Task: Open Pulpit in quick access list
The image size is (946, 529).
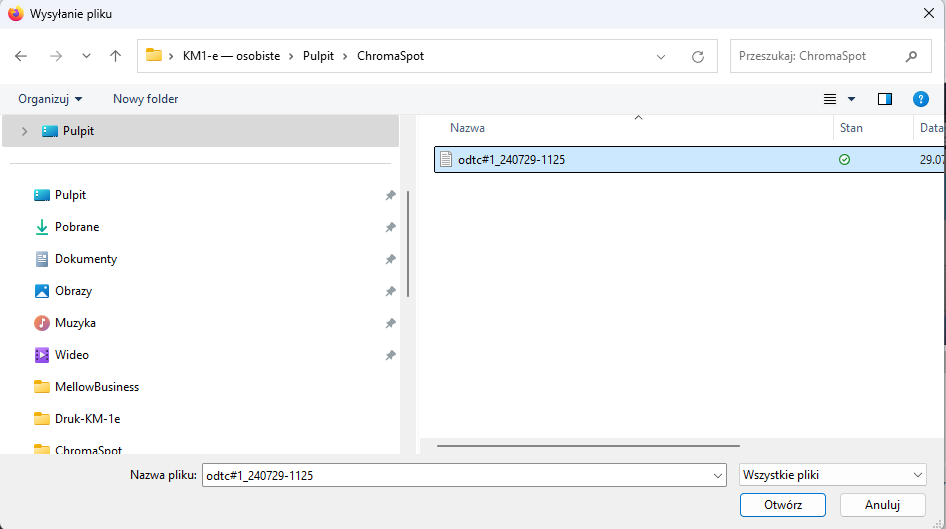Action: coord(71,195)
